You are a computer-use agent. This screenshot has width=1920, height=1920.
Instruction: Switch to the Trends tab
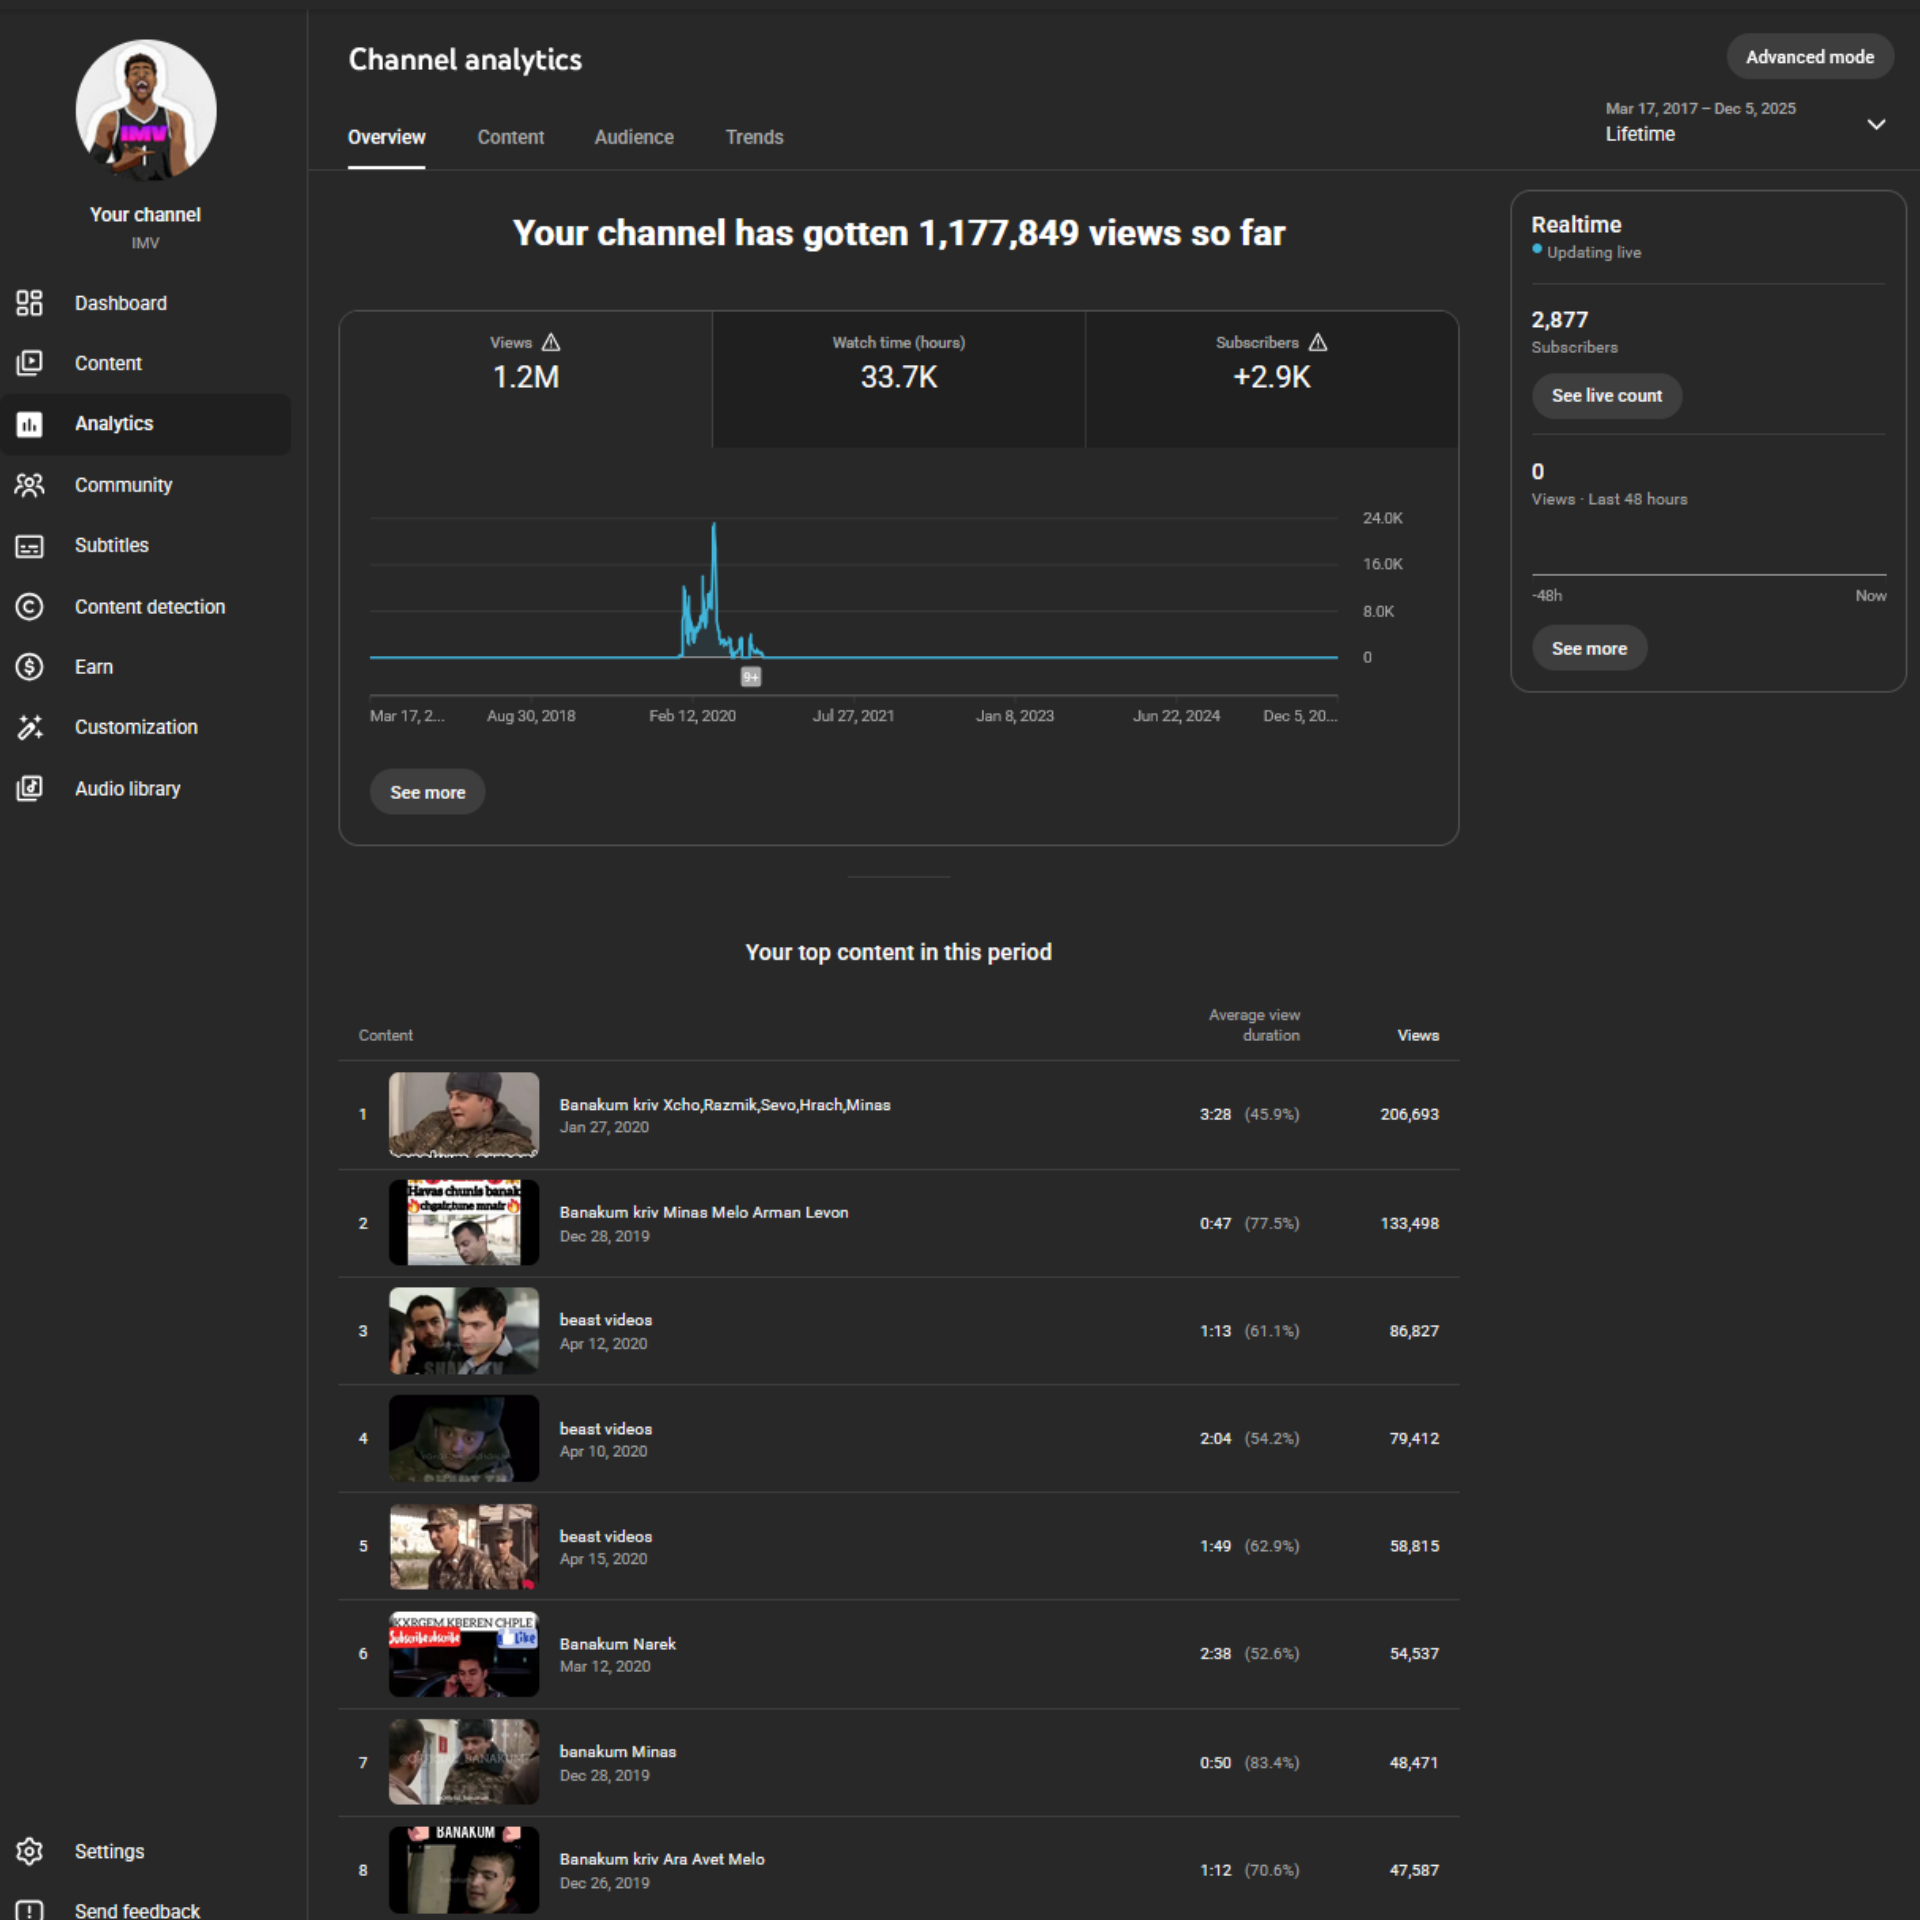pyautogui.click(x=754, y=137)
